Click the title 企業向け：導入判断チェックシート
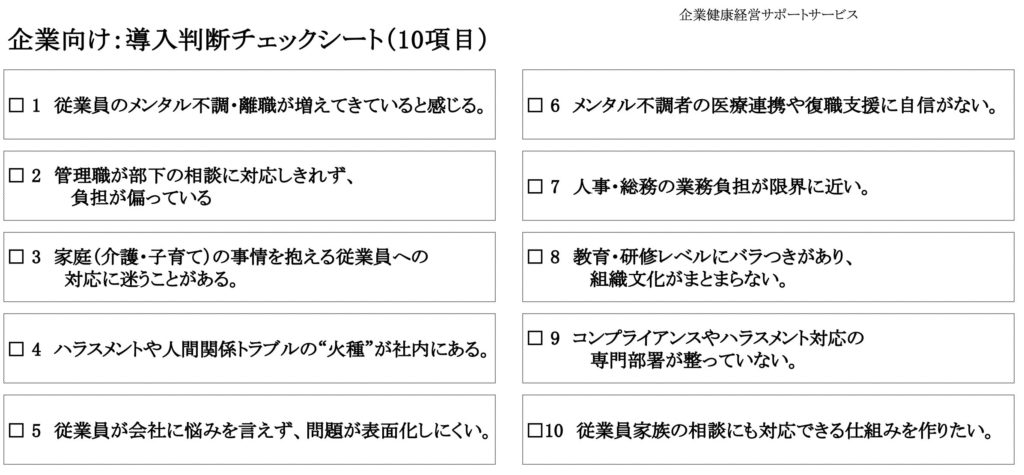 click(247, 40)
